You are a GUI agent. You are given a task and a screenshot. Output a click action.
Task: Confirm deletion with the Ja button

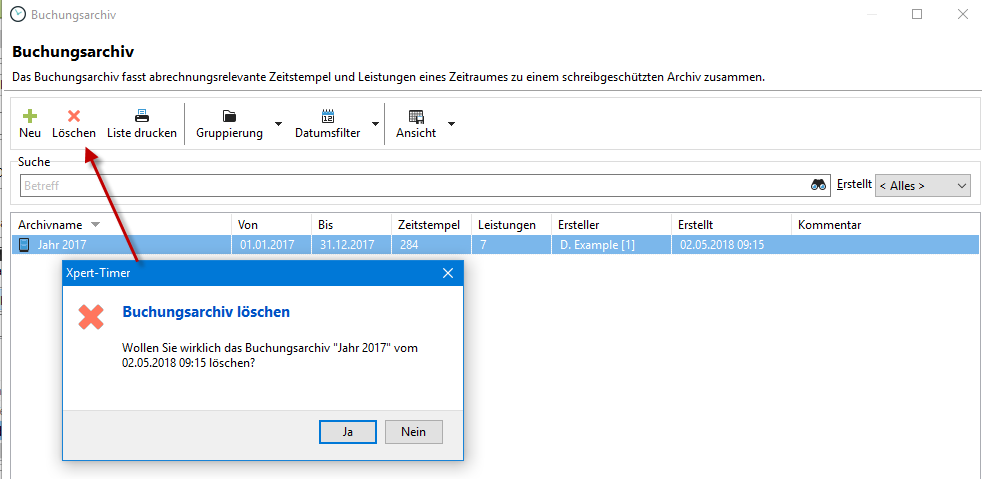click(x=347, y=432)
